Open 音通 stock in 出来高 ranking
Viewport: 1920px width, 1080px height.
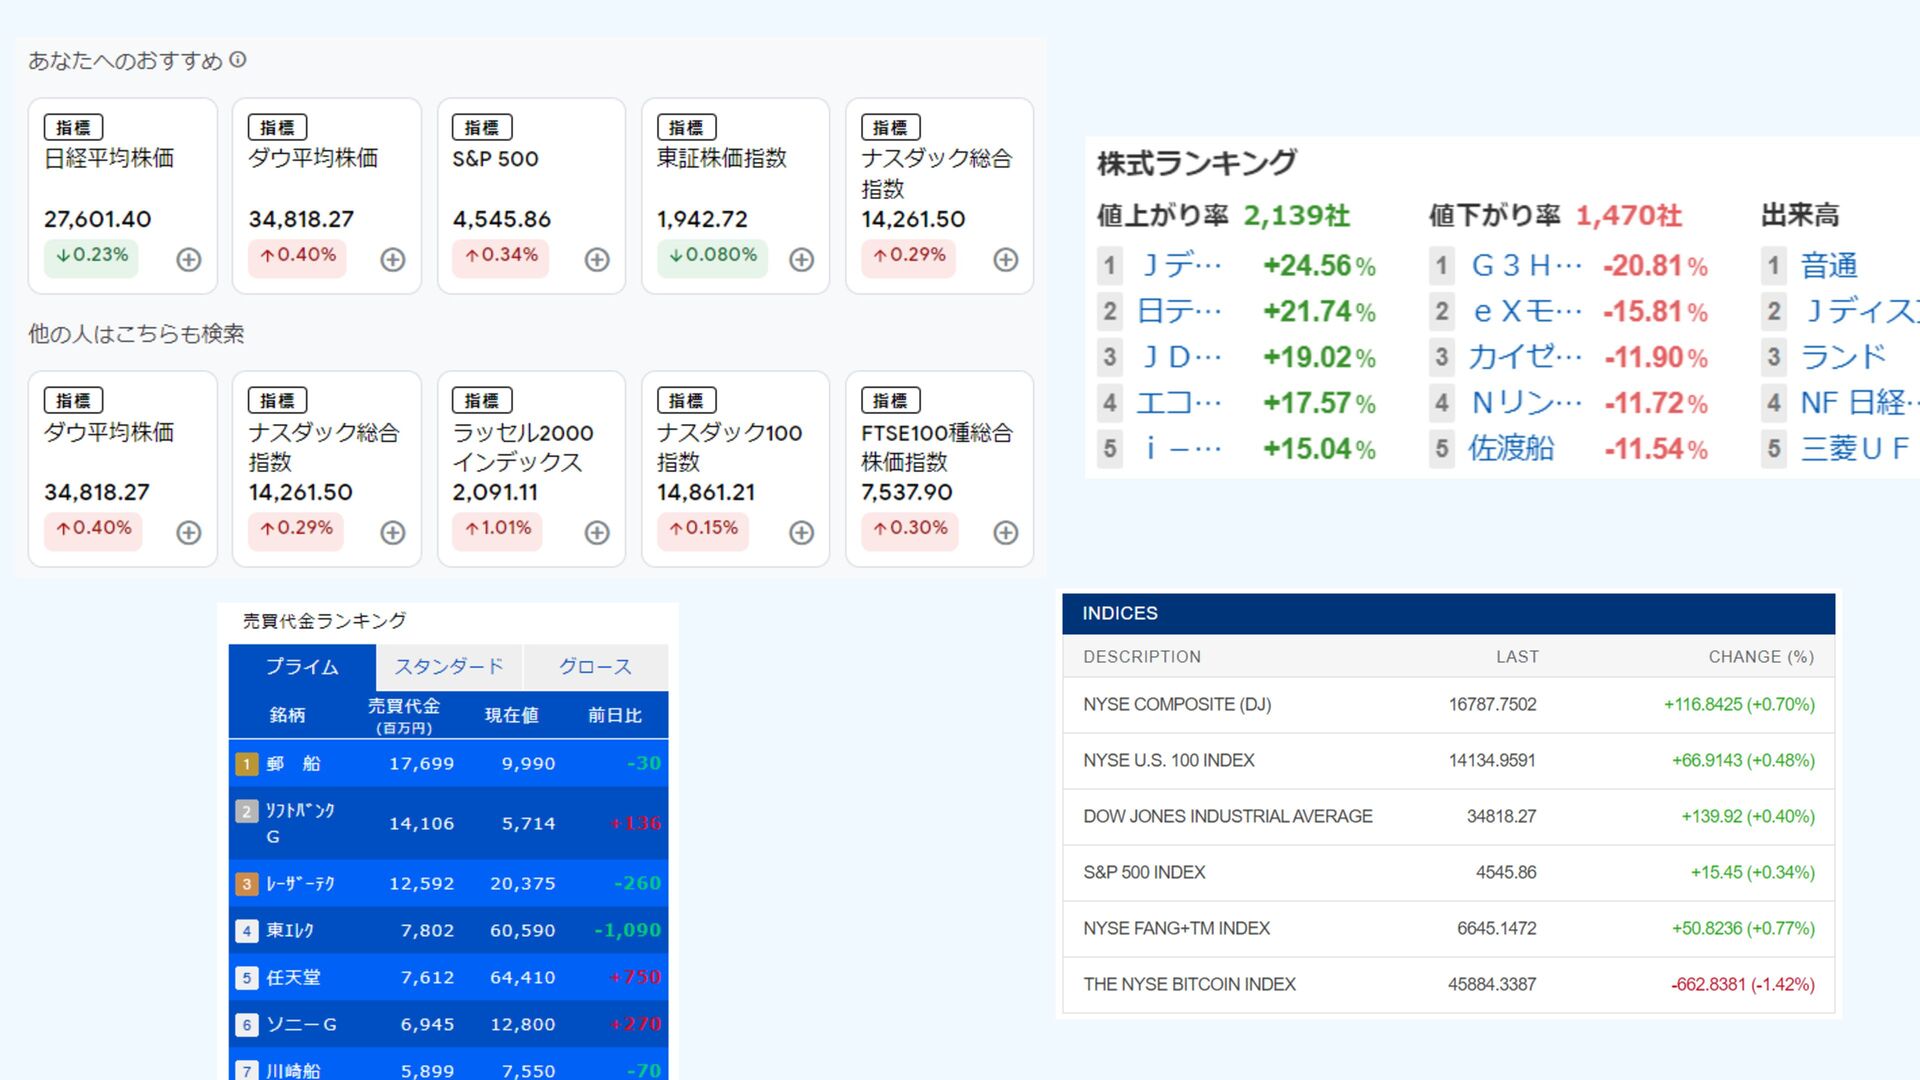click(1828, 266)
